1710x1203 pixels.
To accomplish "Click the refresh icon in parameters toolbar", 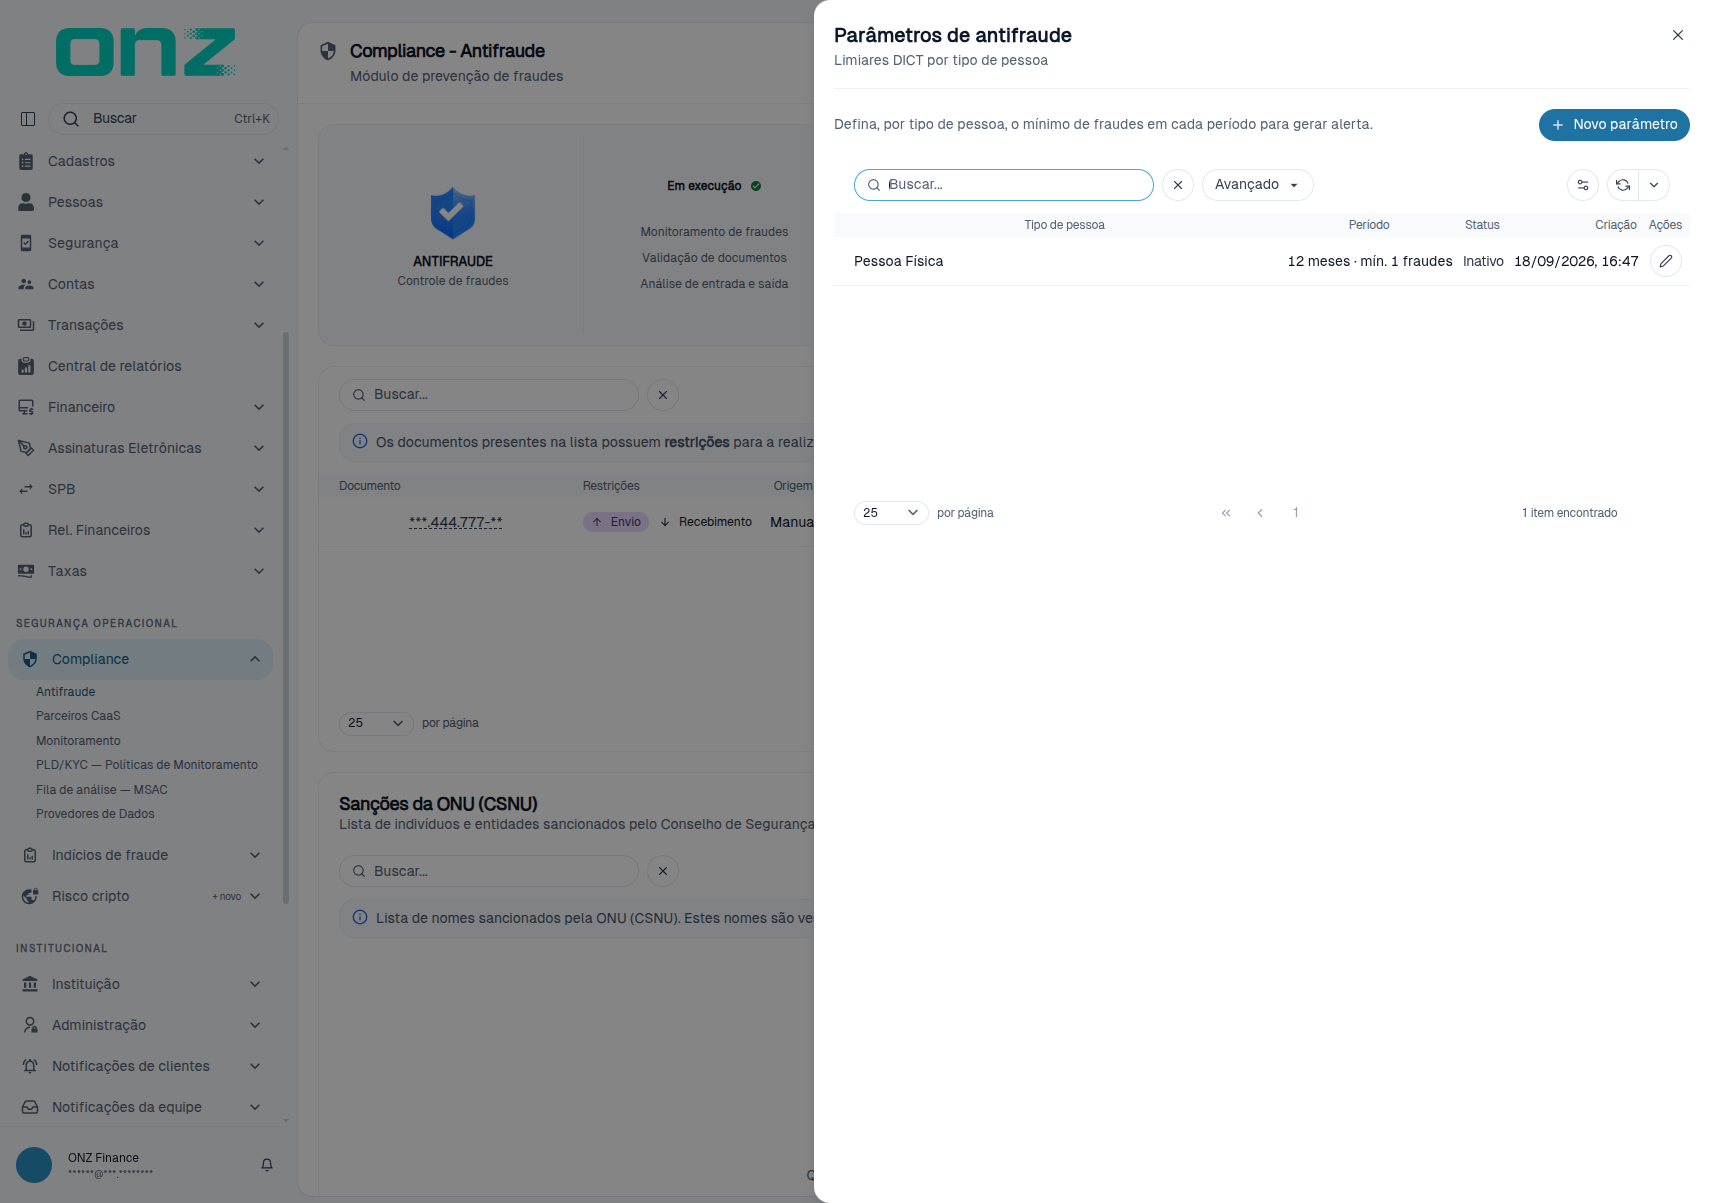I will click(1623, 185).
